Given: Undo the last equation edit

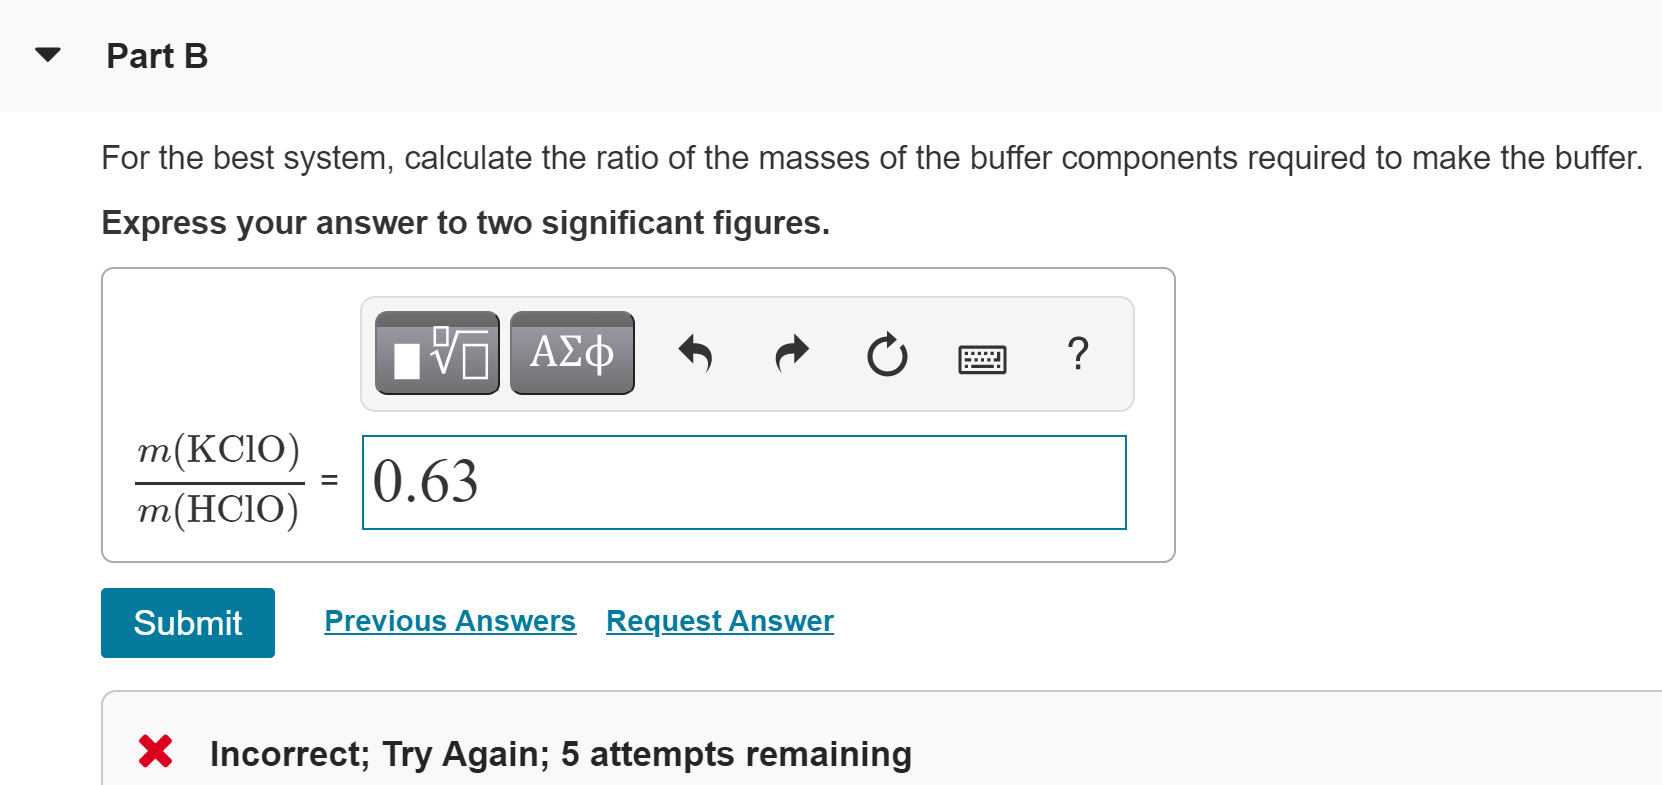Looking at the screenshot, I should (695, 354).
